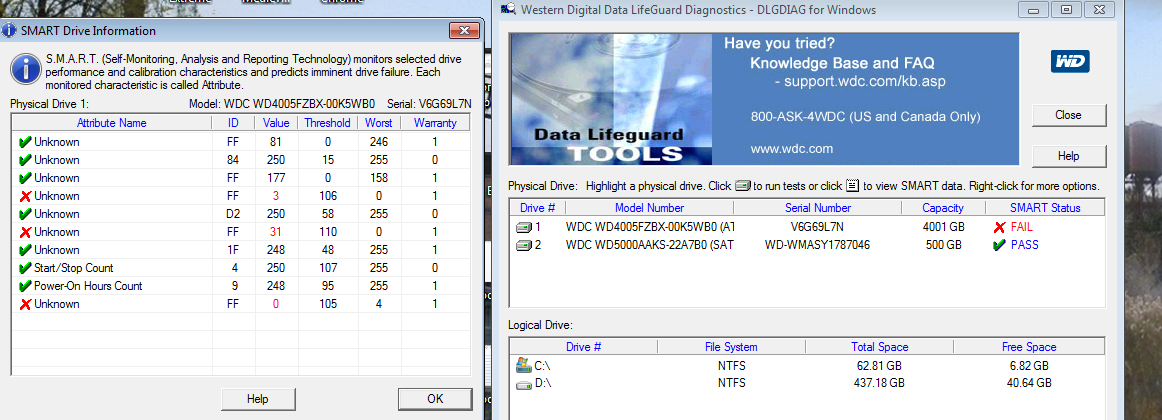Image resolution: width=1162 pixels, height=420 pixels.
Task: Click green check icon on row with ID 84
Action: (x=25, y=160)
